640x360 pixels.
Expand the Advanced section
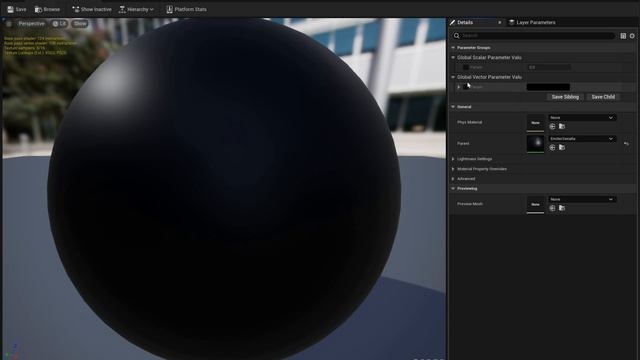[453, 179]
